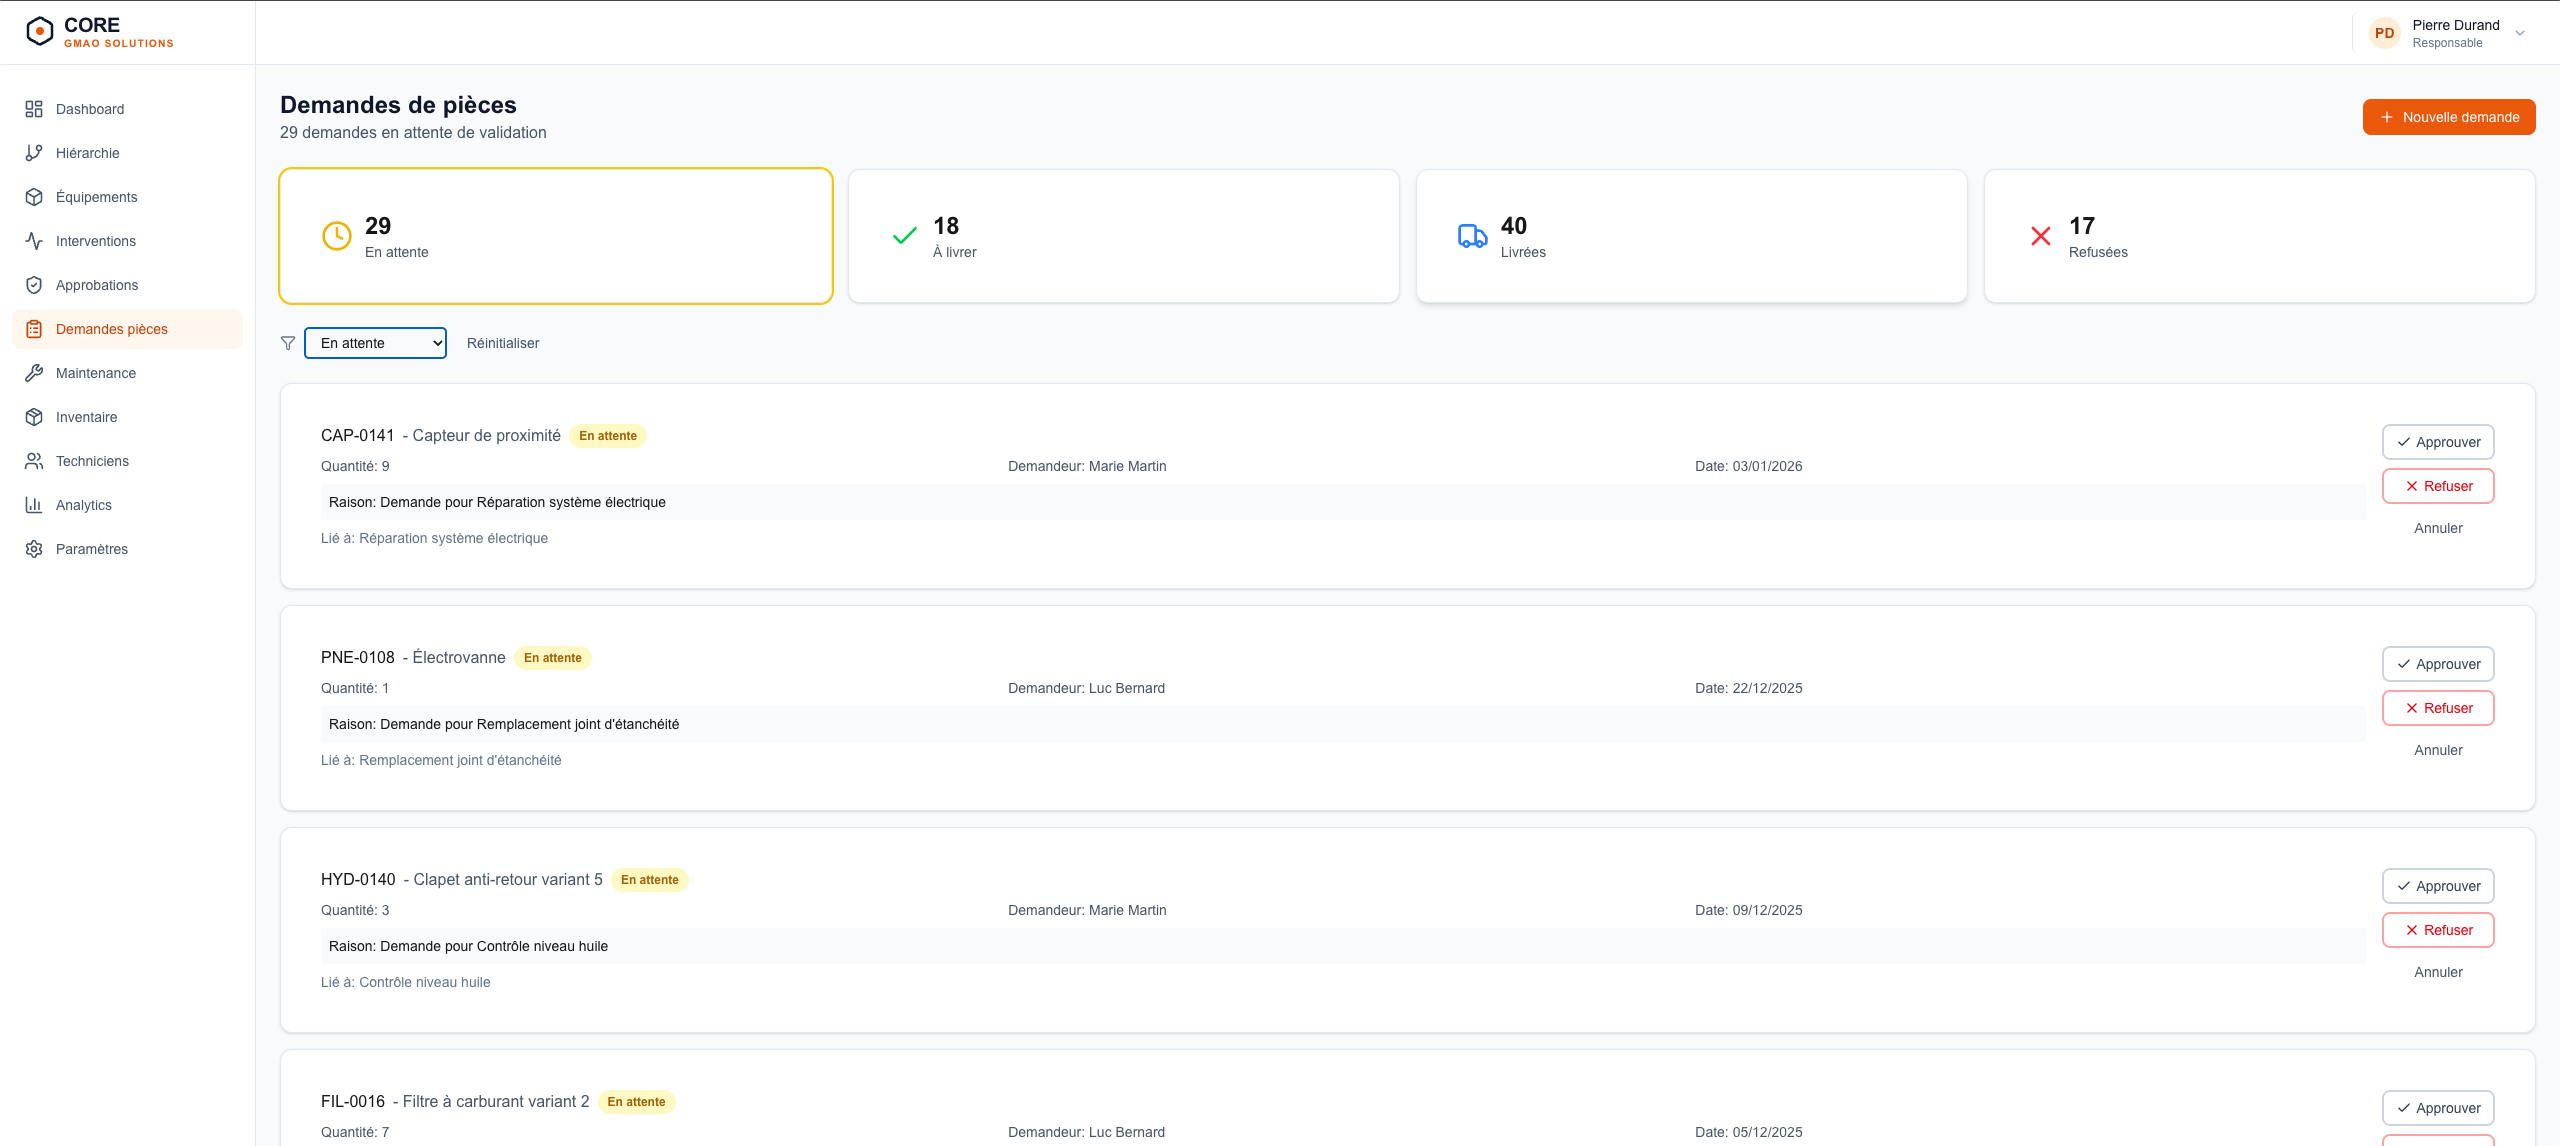Click the HYD-0140 reference code

click(x=358, y=880)
